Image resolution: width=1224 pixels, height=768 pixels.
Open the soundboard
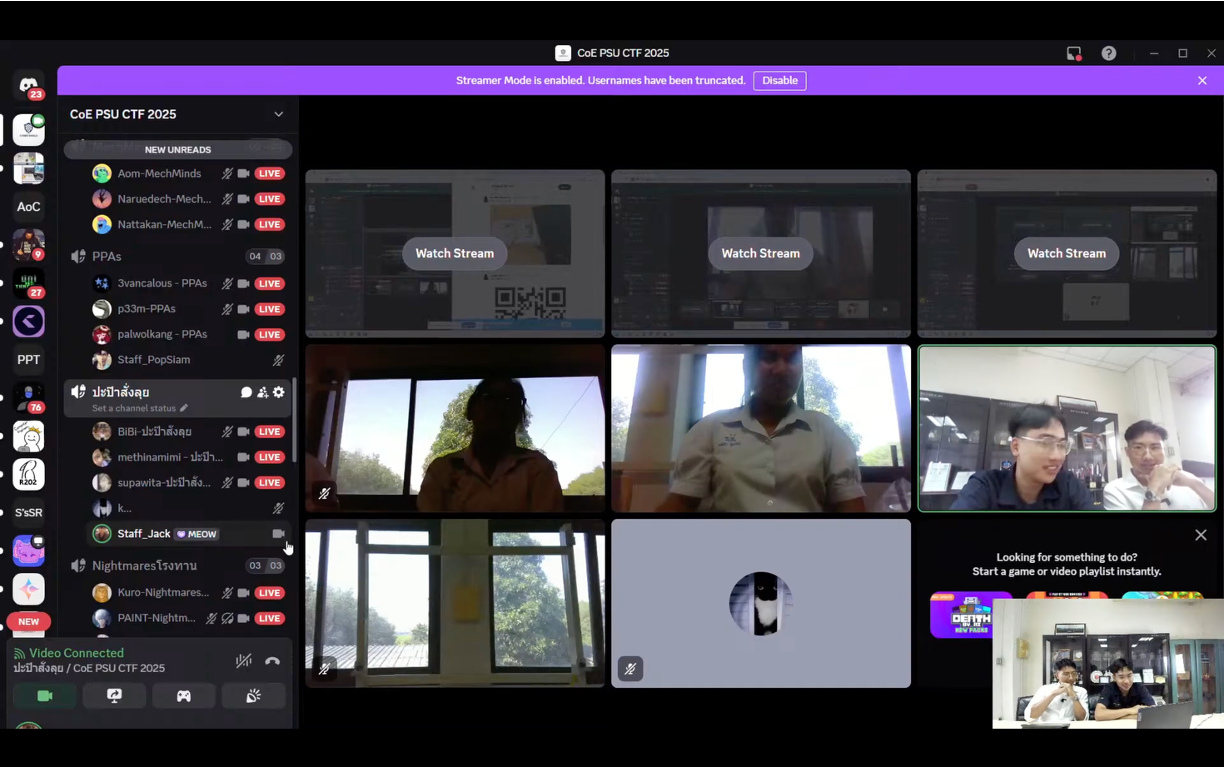point(253,696)
